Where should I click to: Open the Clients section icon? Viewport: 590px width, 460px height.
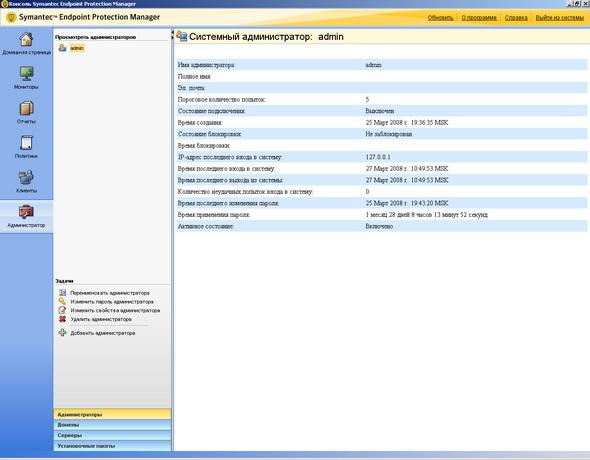tap(26, 177)
